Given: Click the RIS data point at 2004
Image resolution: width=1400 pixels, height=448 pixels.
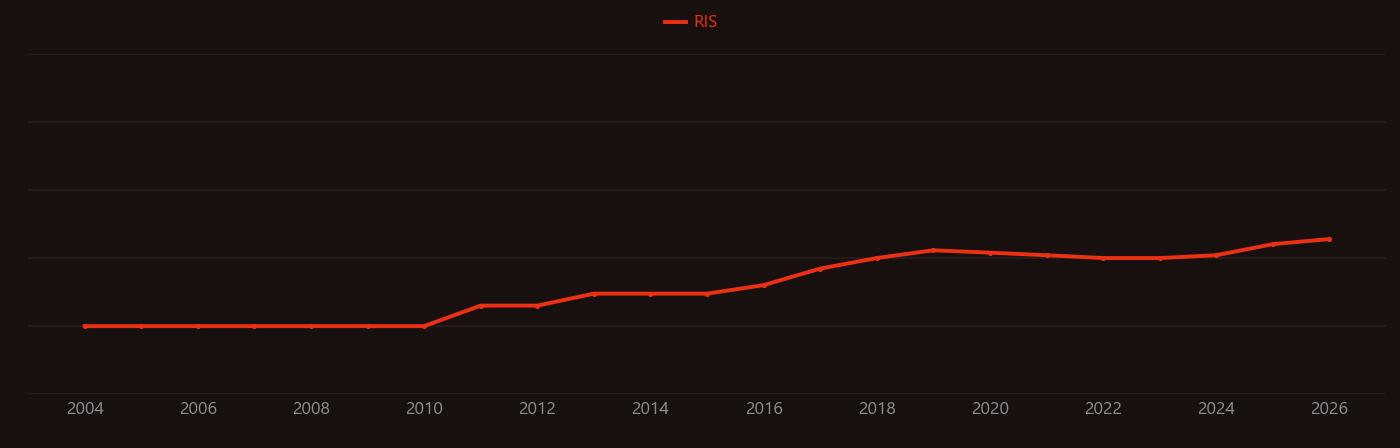Looking at the screenshot, I should (85, 326).
